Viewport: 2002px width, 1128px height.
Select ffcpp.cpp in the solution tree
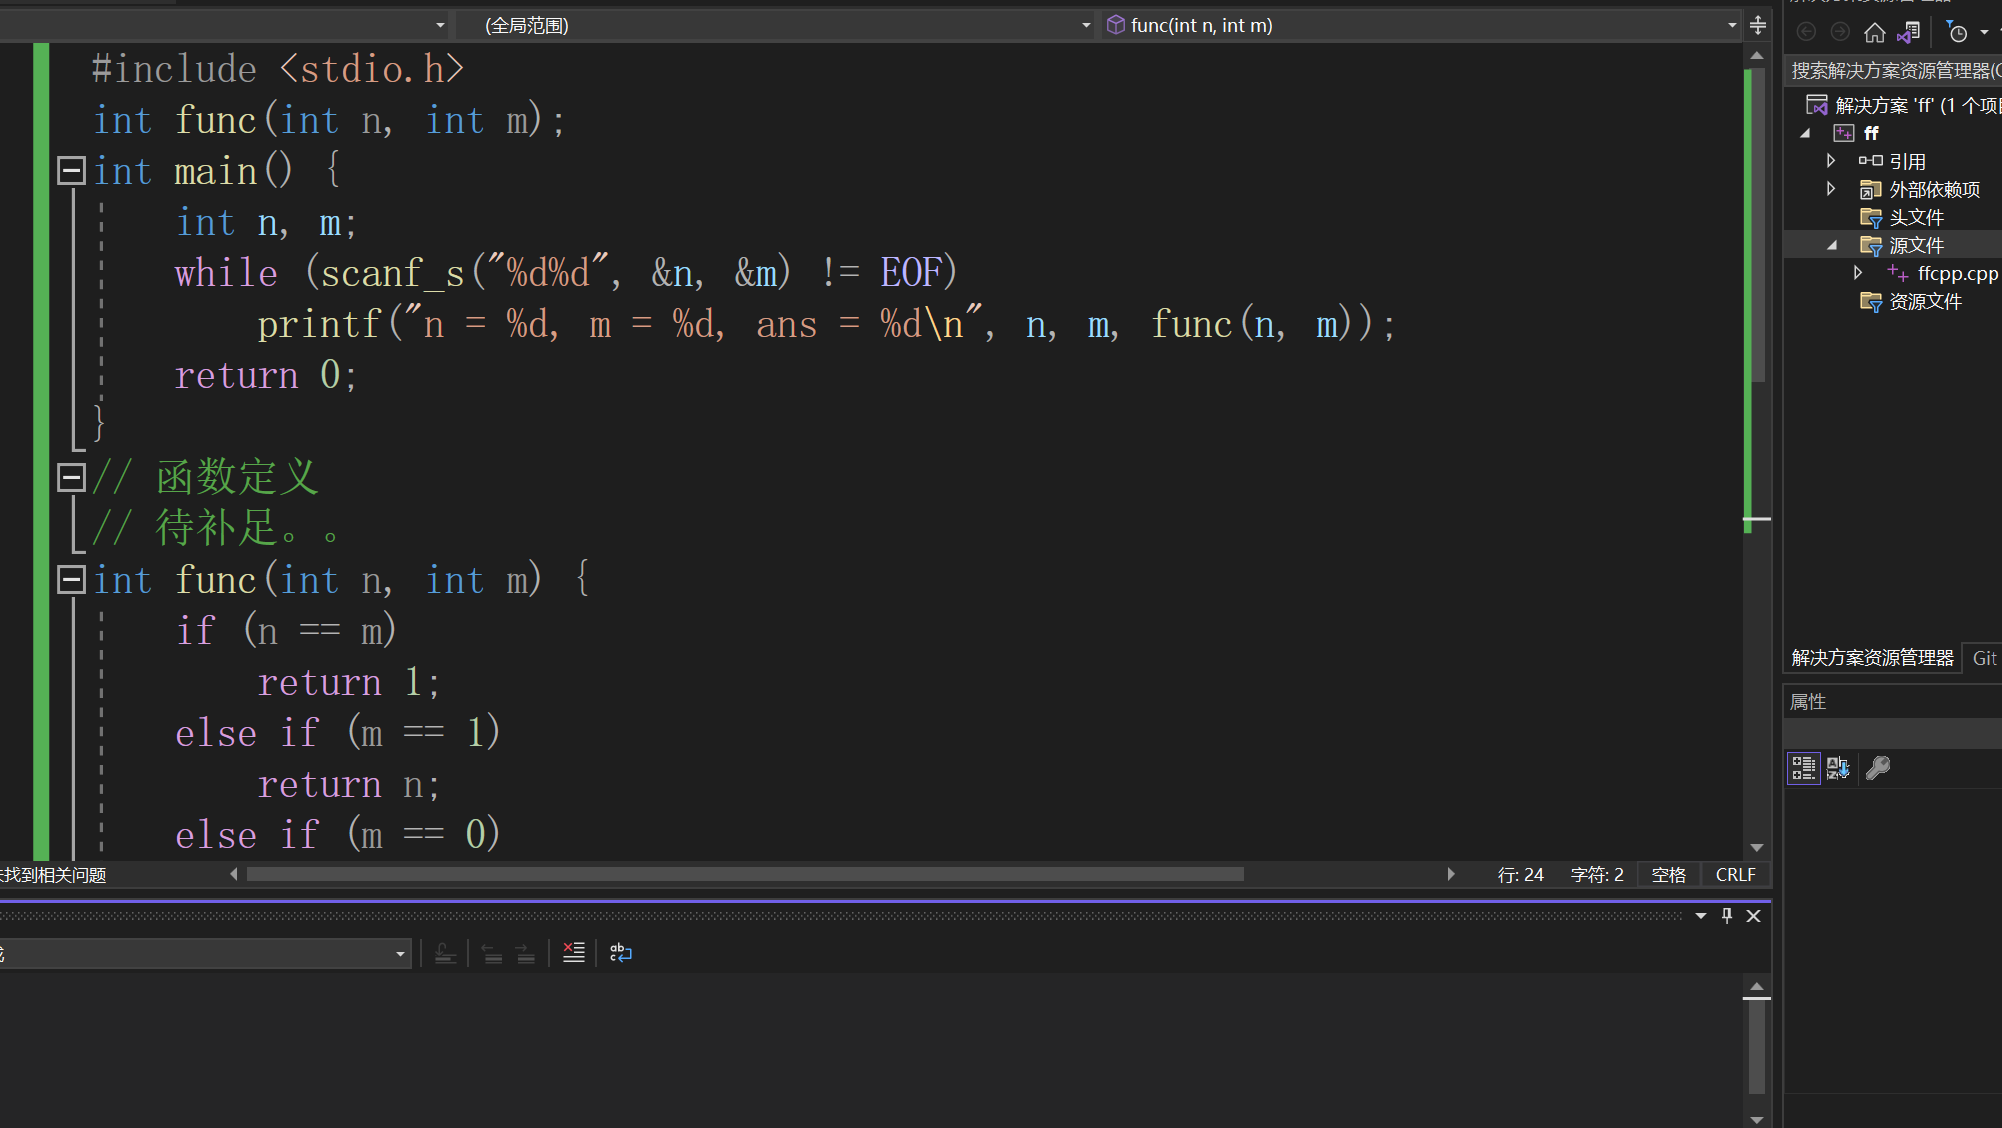pyautogui.click(x=1957, y=273)
